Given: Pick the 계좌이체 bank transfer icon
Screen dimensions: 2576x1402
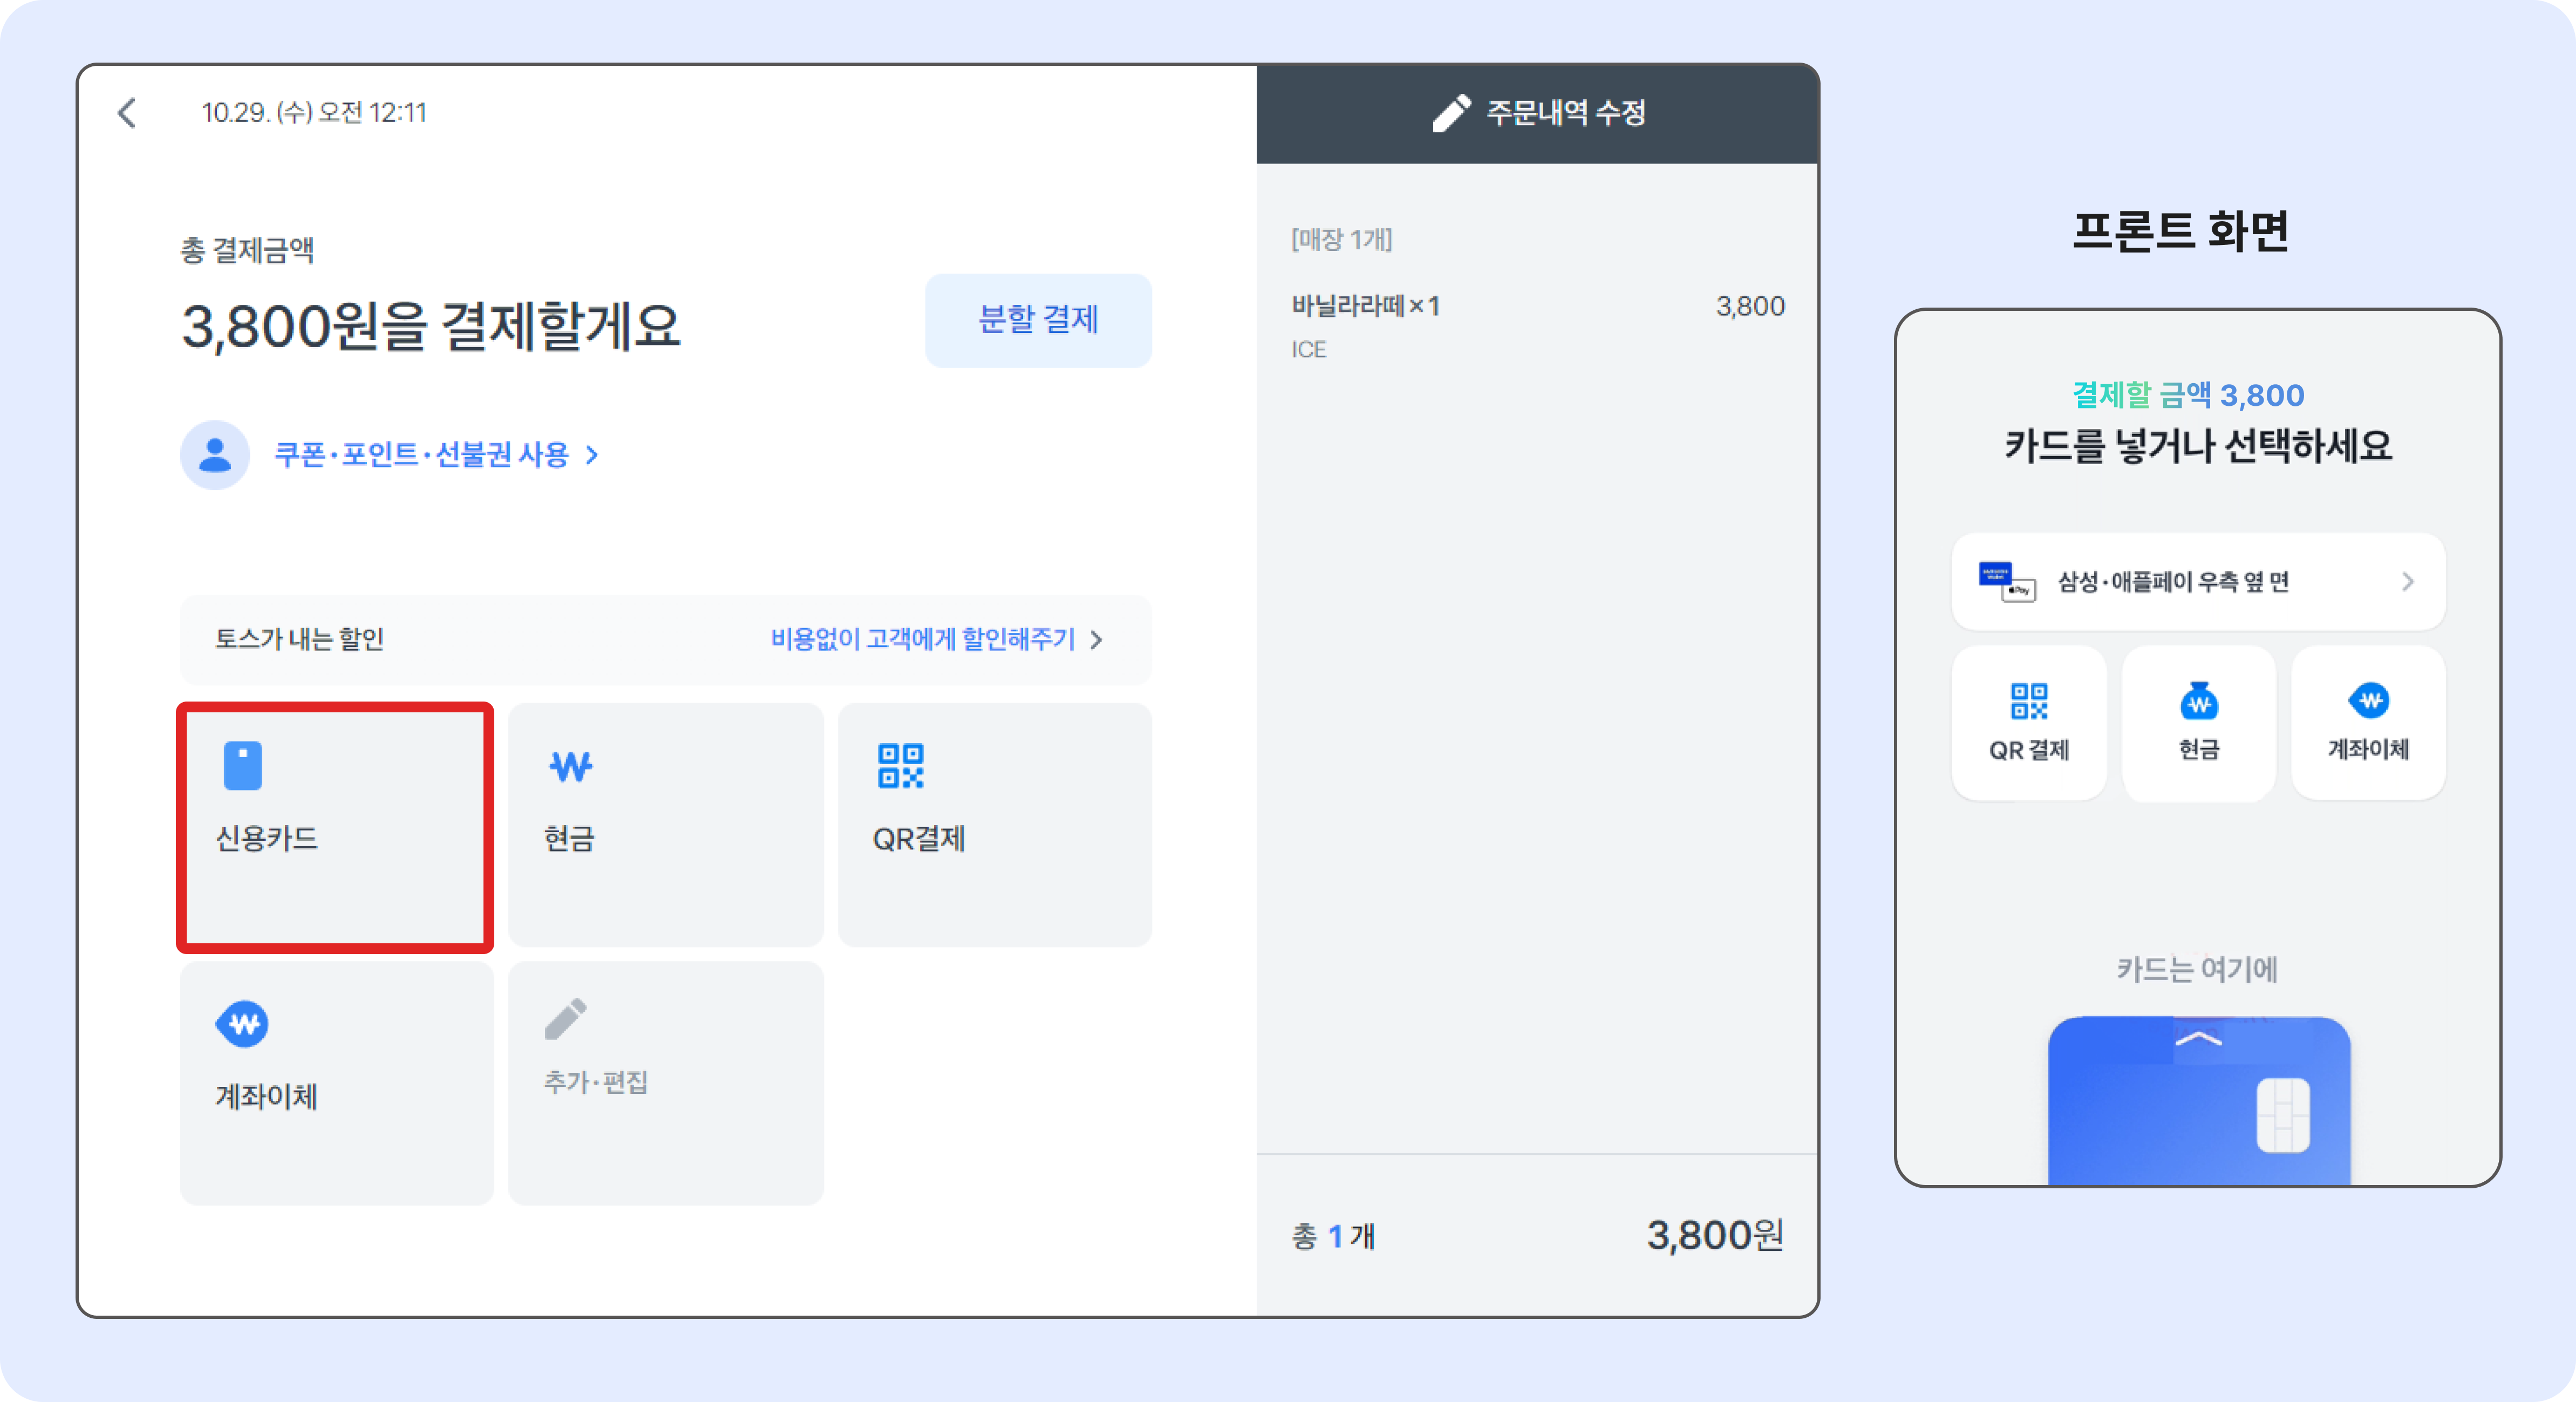Looking at the screenshot, I should [242, 1024].
